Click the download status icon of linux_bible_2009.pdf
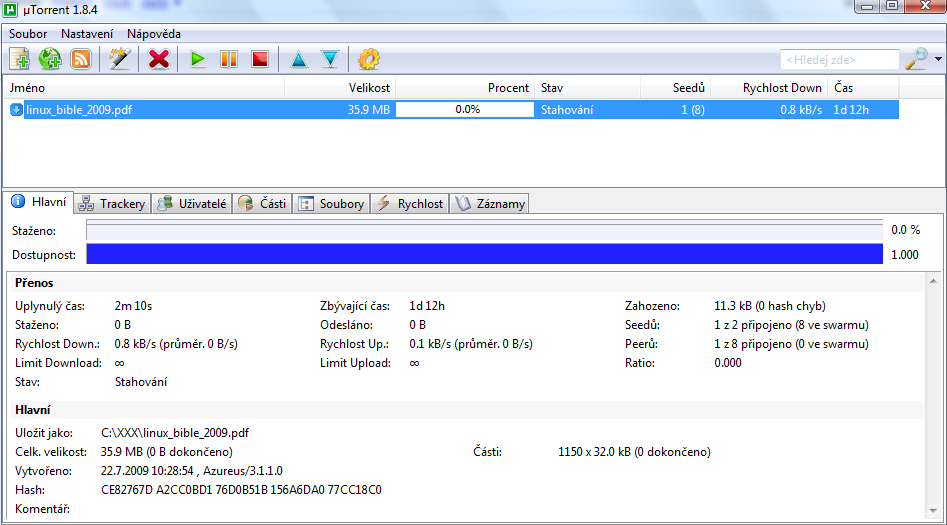This screenshot has width=947, height=525. [x=16, y=110]
